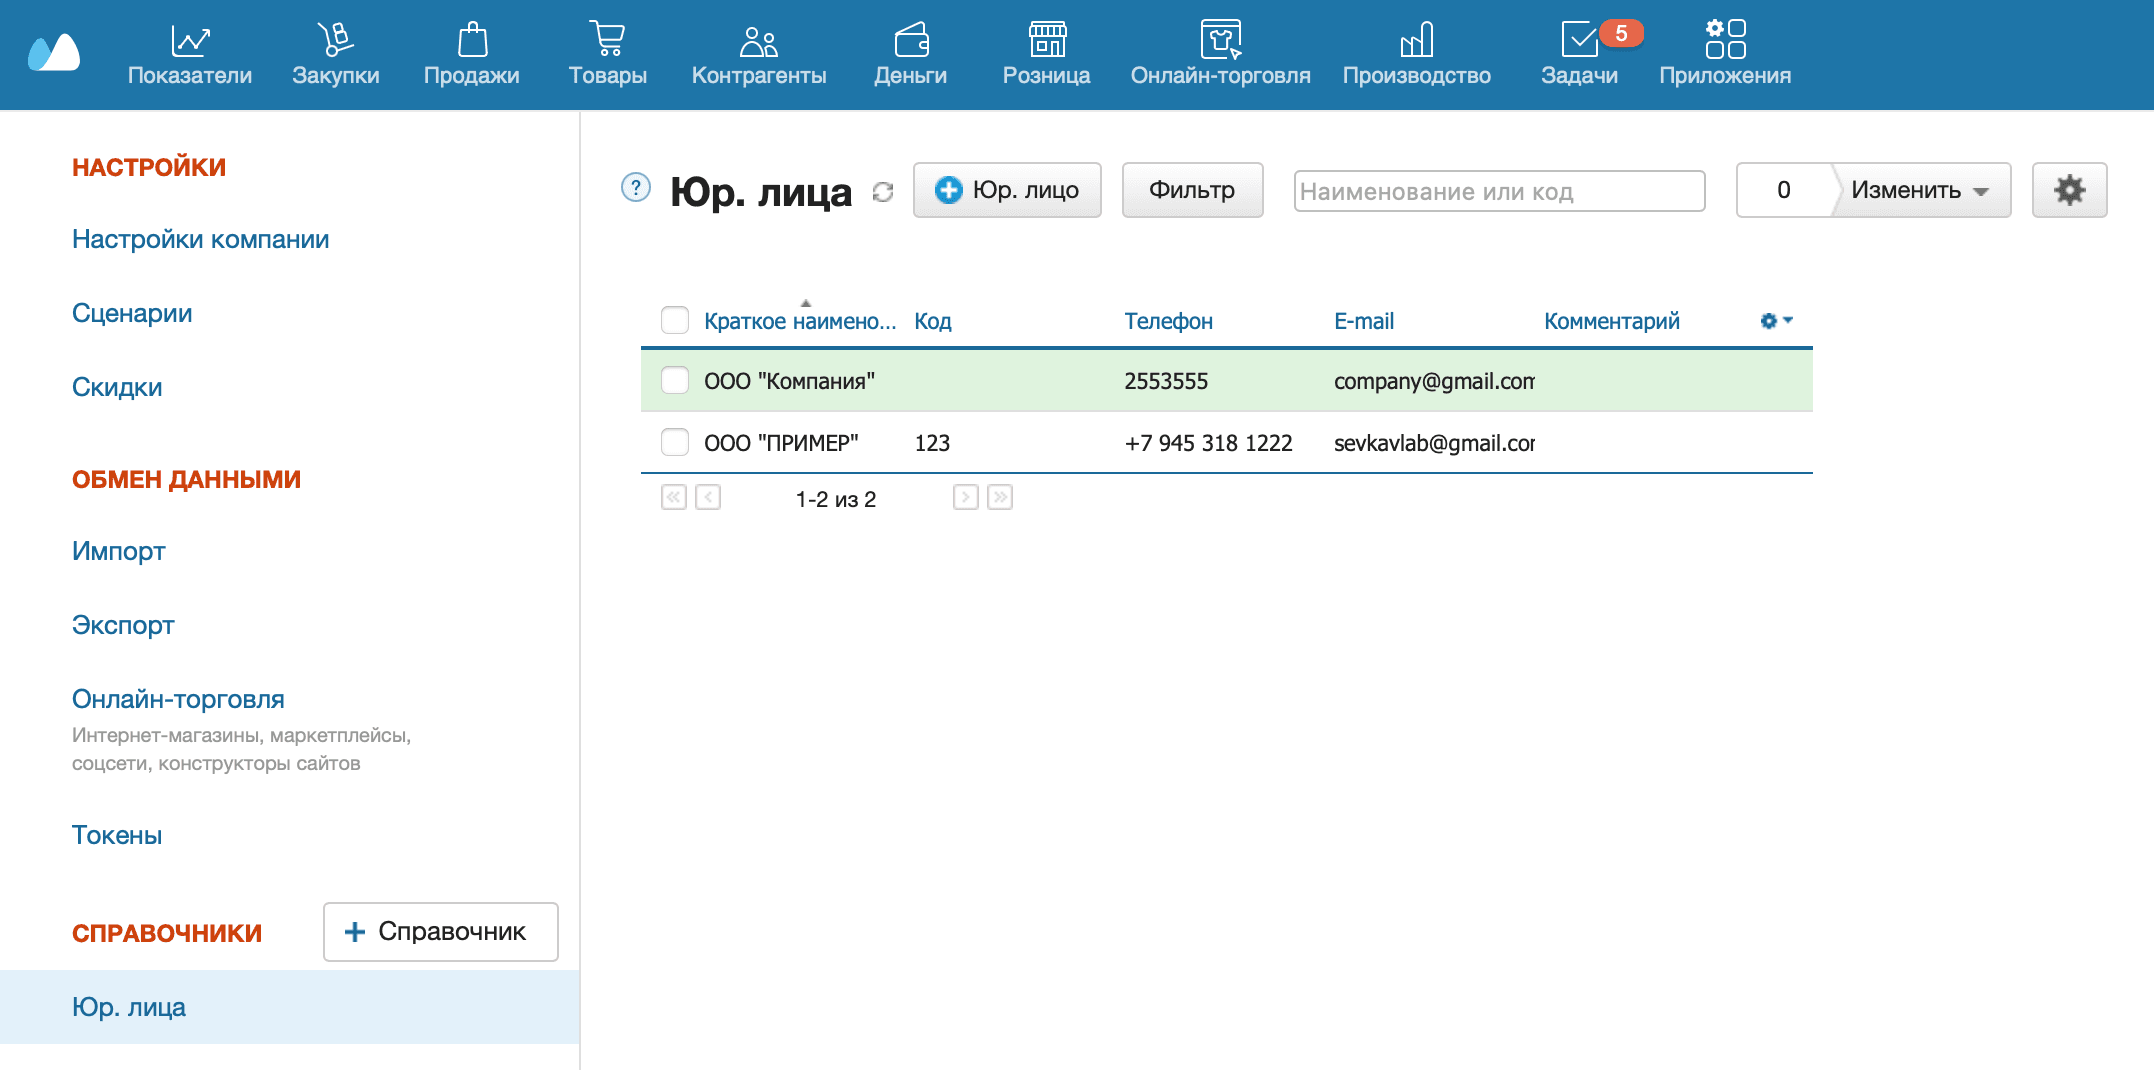2154x1070 pixels.
Task: Click the add Юр. лицо button
Action: point(1007,190)
